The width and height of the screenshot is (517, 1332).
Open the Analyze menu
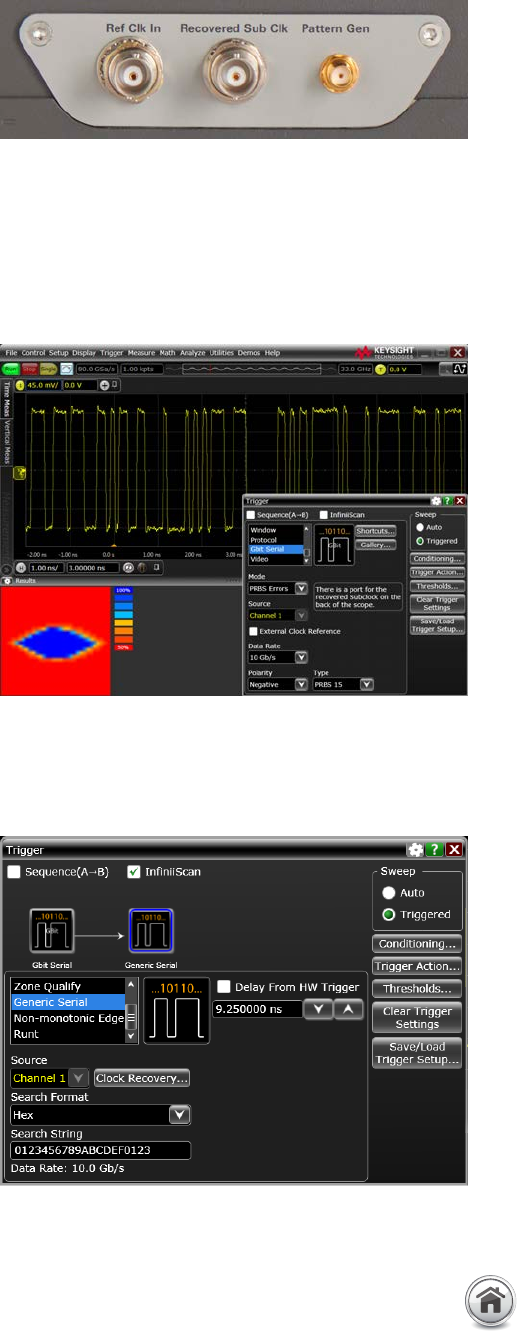coord(194,353)
